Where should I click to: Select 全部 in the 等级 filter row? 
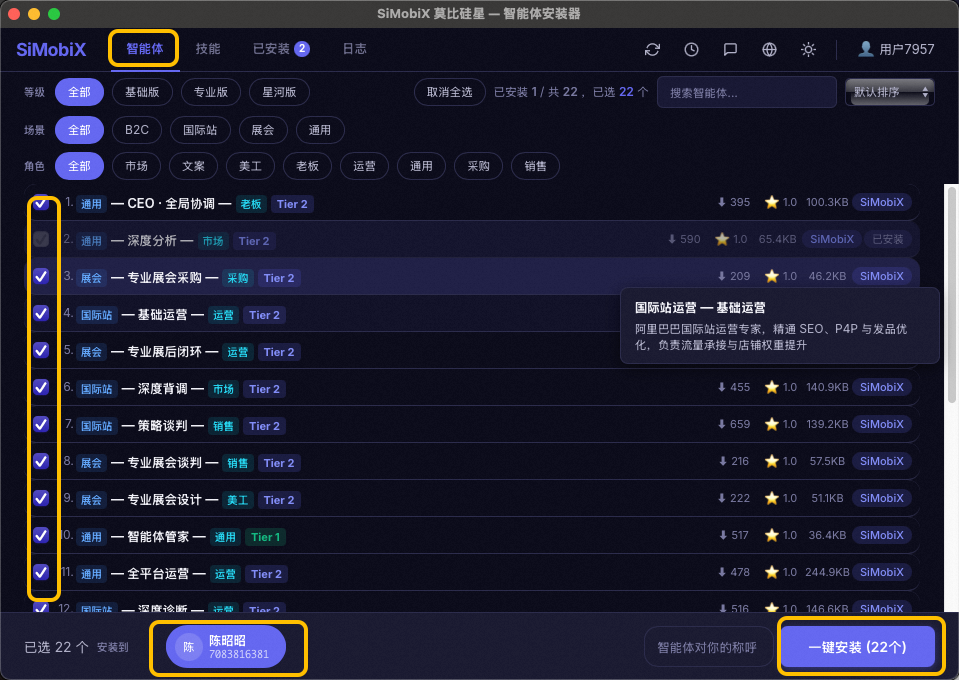(80, 92)
